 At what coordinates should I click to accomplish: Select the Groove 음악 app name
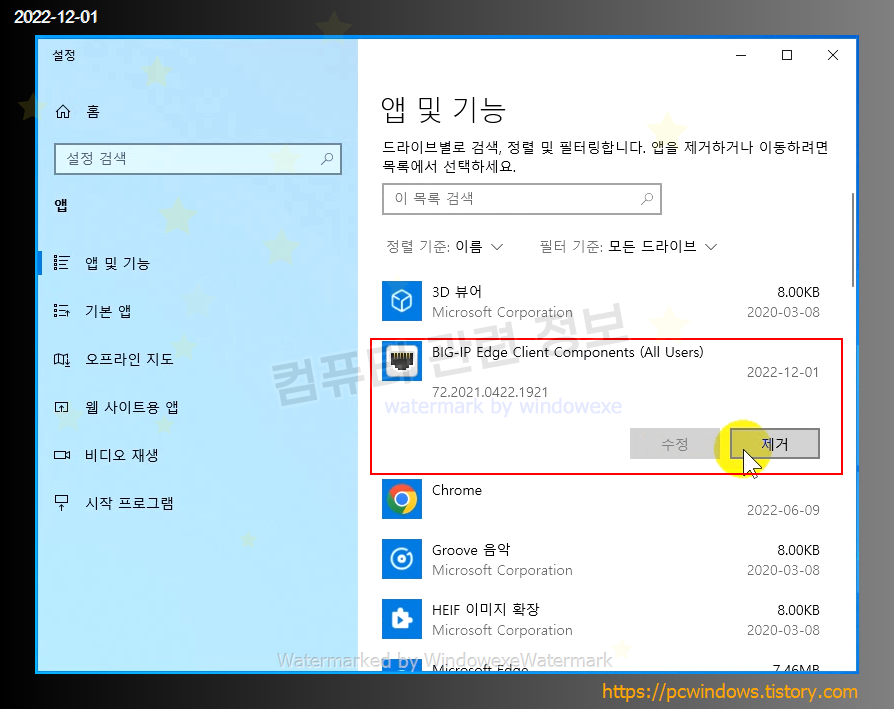(x=471, y=550)
